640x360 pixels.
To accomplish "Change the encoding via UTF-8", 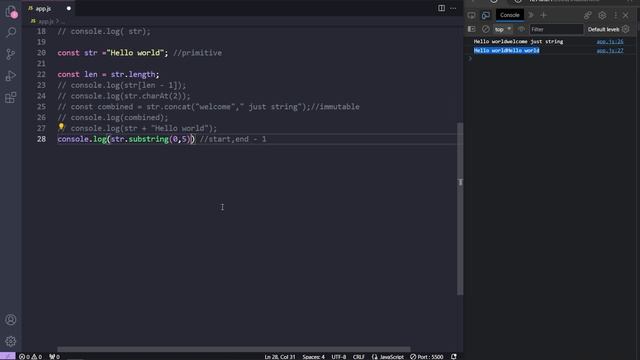I will (x=338, y=357).
